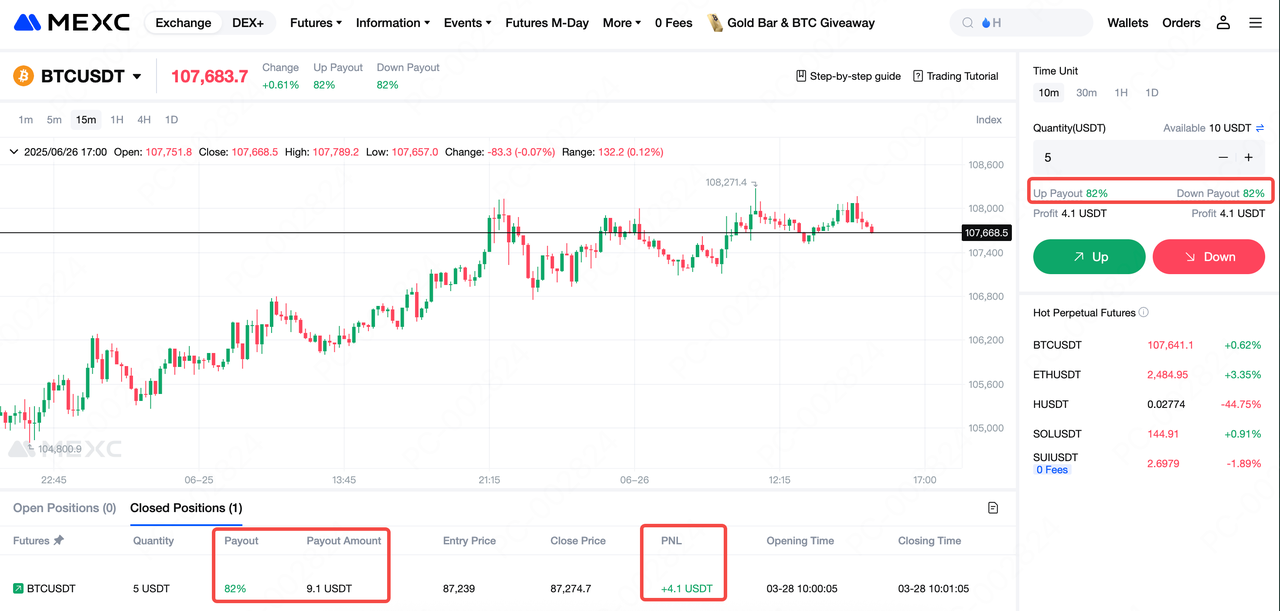Click the gold bar icon in the header
Image resolution: width=1280 pixels, height=611 pixels.
(x=715, y=22)
